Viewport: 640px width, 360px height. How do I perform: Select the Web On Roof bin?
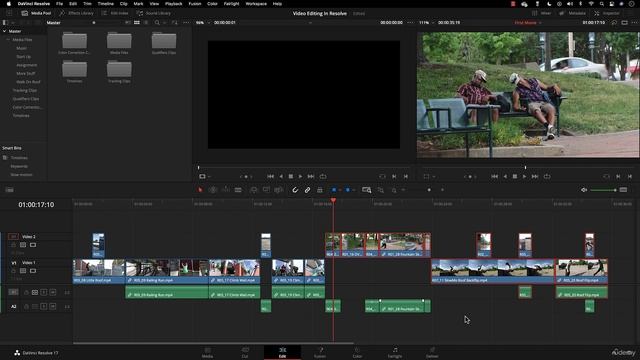[x=28, y=82]
